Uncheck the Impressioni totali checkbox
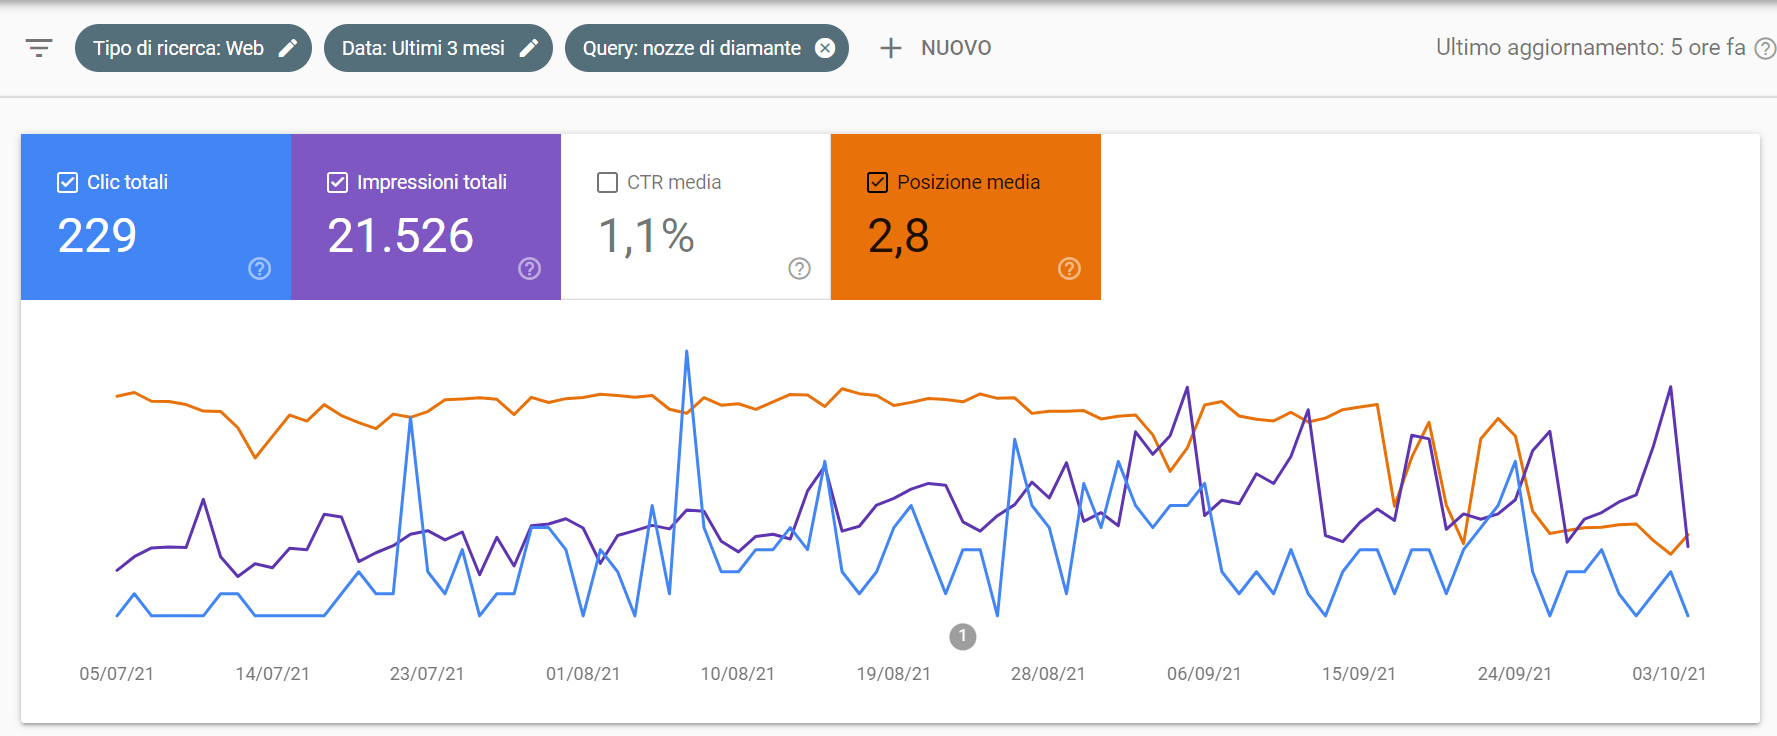The width and height of the screenshot is (1777, 736). (x=338, y=182)
